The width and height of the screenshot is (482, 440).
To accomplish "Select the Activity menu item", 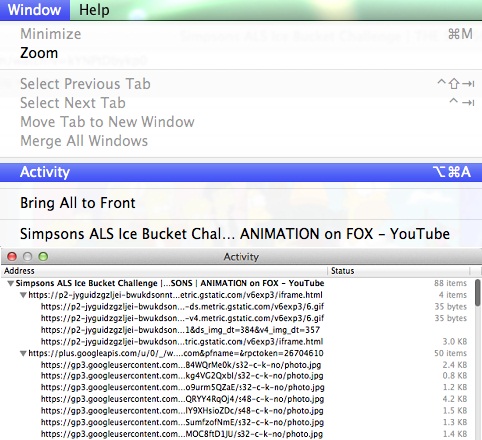I will (241, 172).
